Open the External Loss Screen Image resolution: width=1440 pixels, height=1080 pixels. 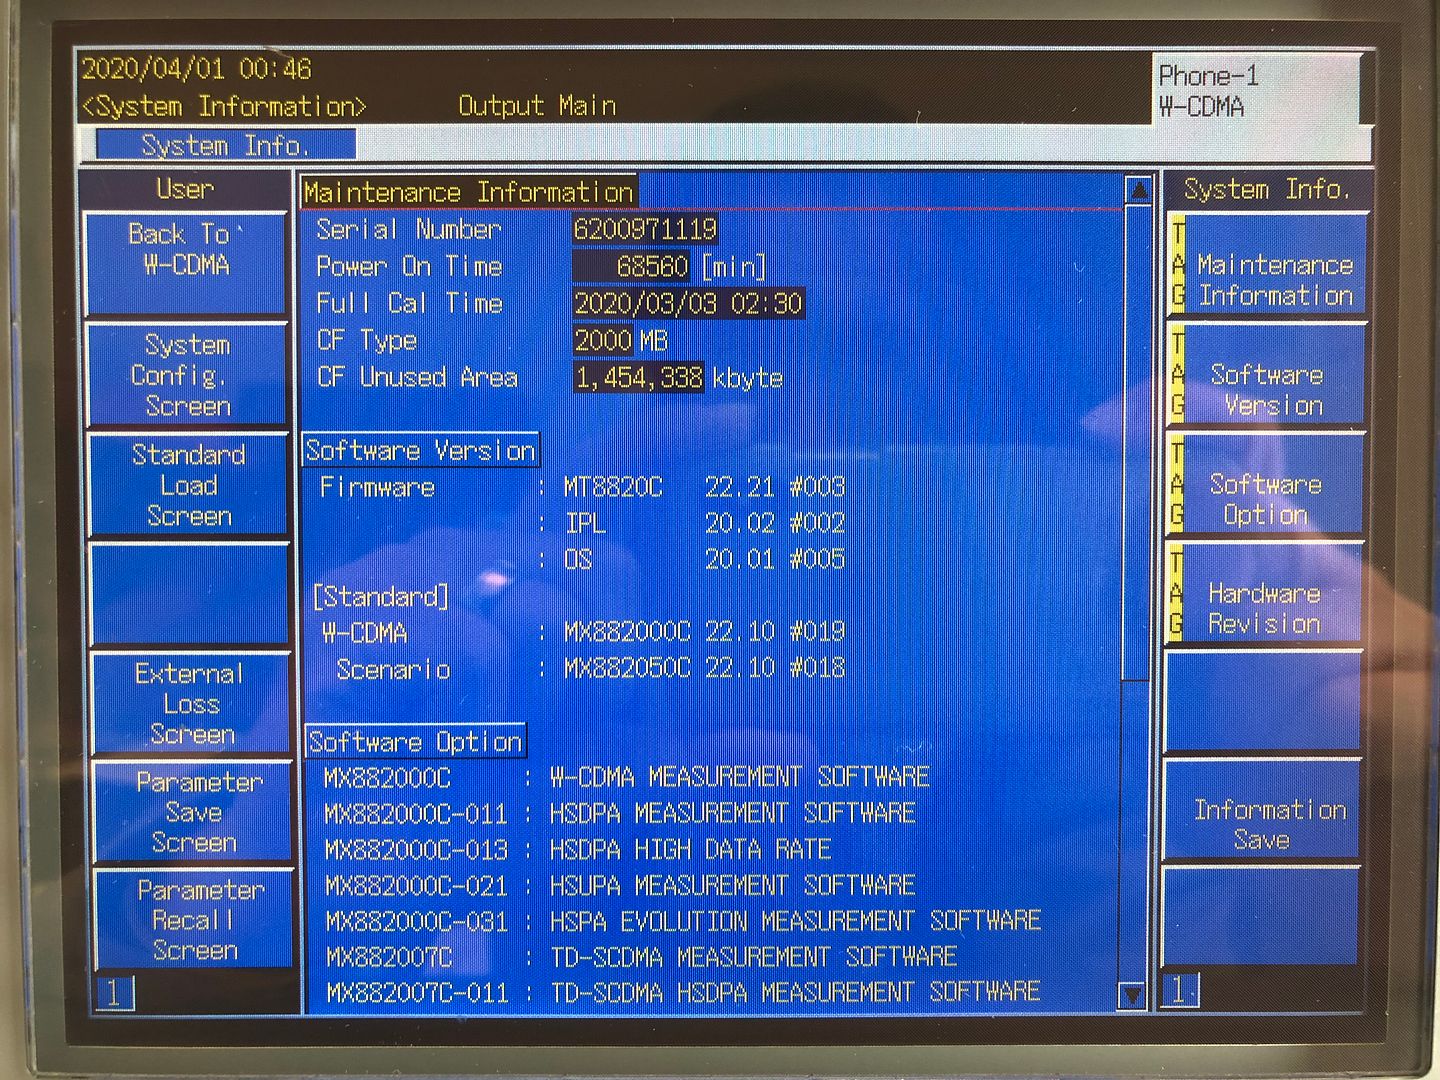190,704
